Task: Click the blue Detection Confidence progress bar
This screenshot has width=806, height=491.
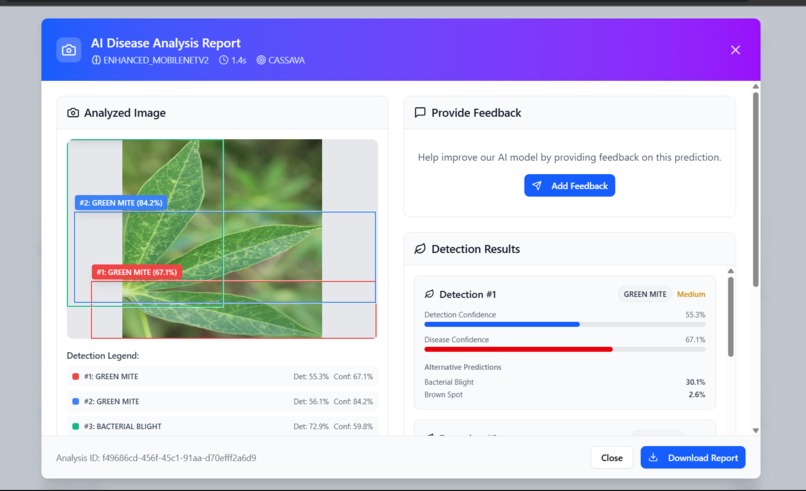Action: [564, 324]
